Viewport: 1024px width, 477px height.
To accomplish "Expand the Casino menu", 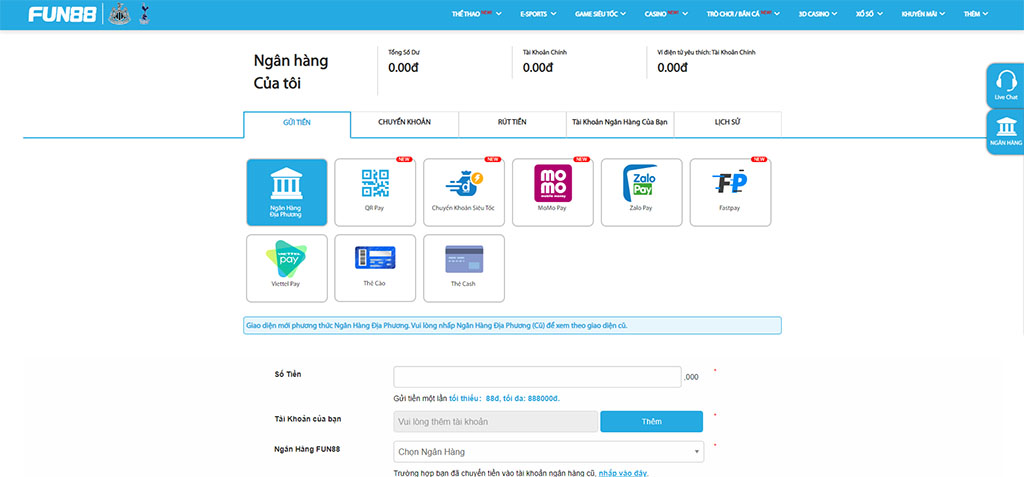I will point(666,14).
